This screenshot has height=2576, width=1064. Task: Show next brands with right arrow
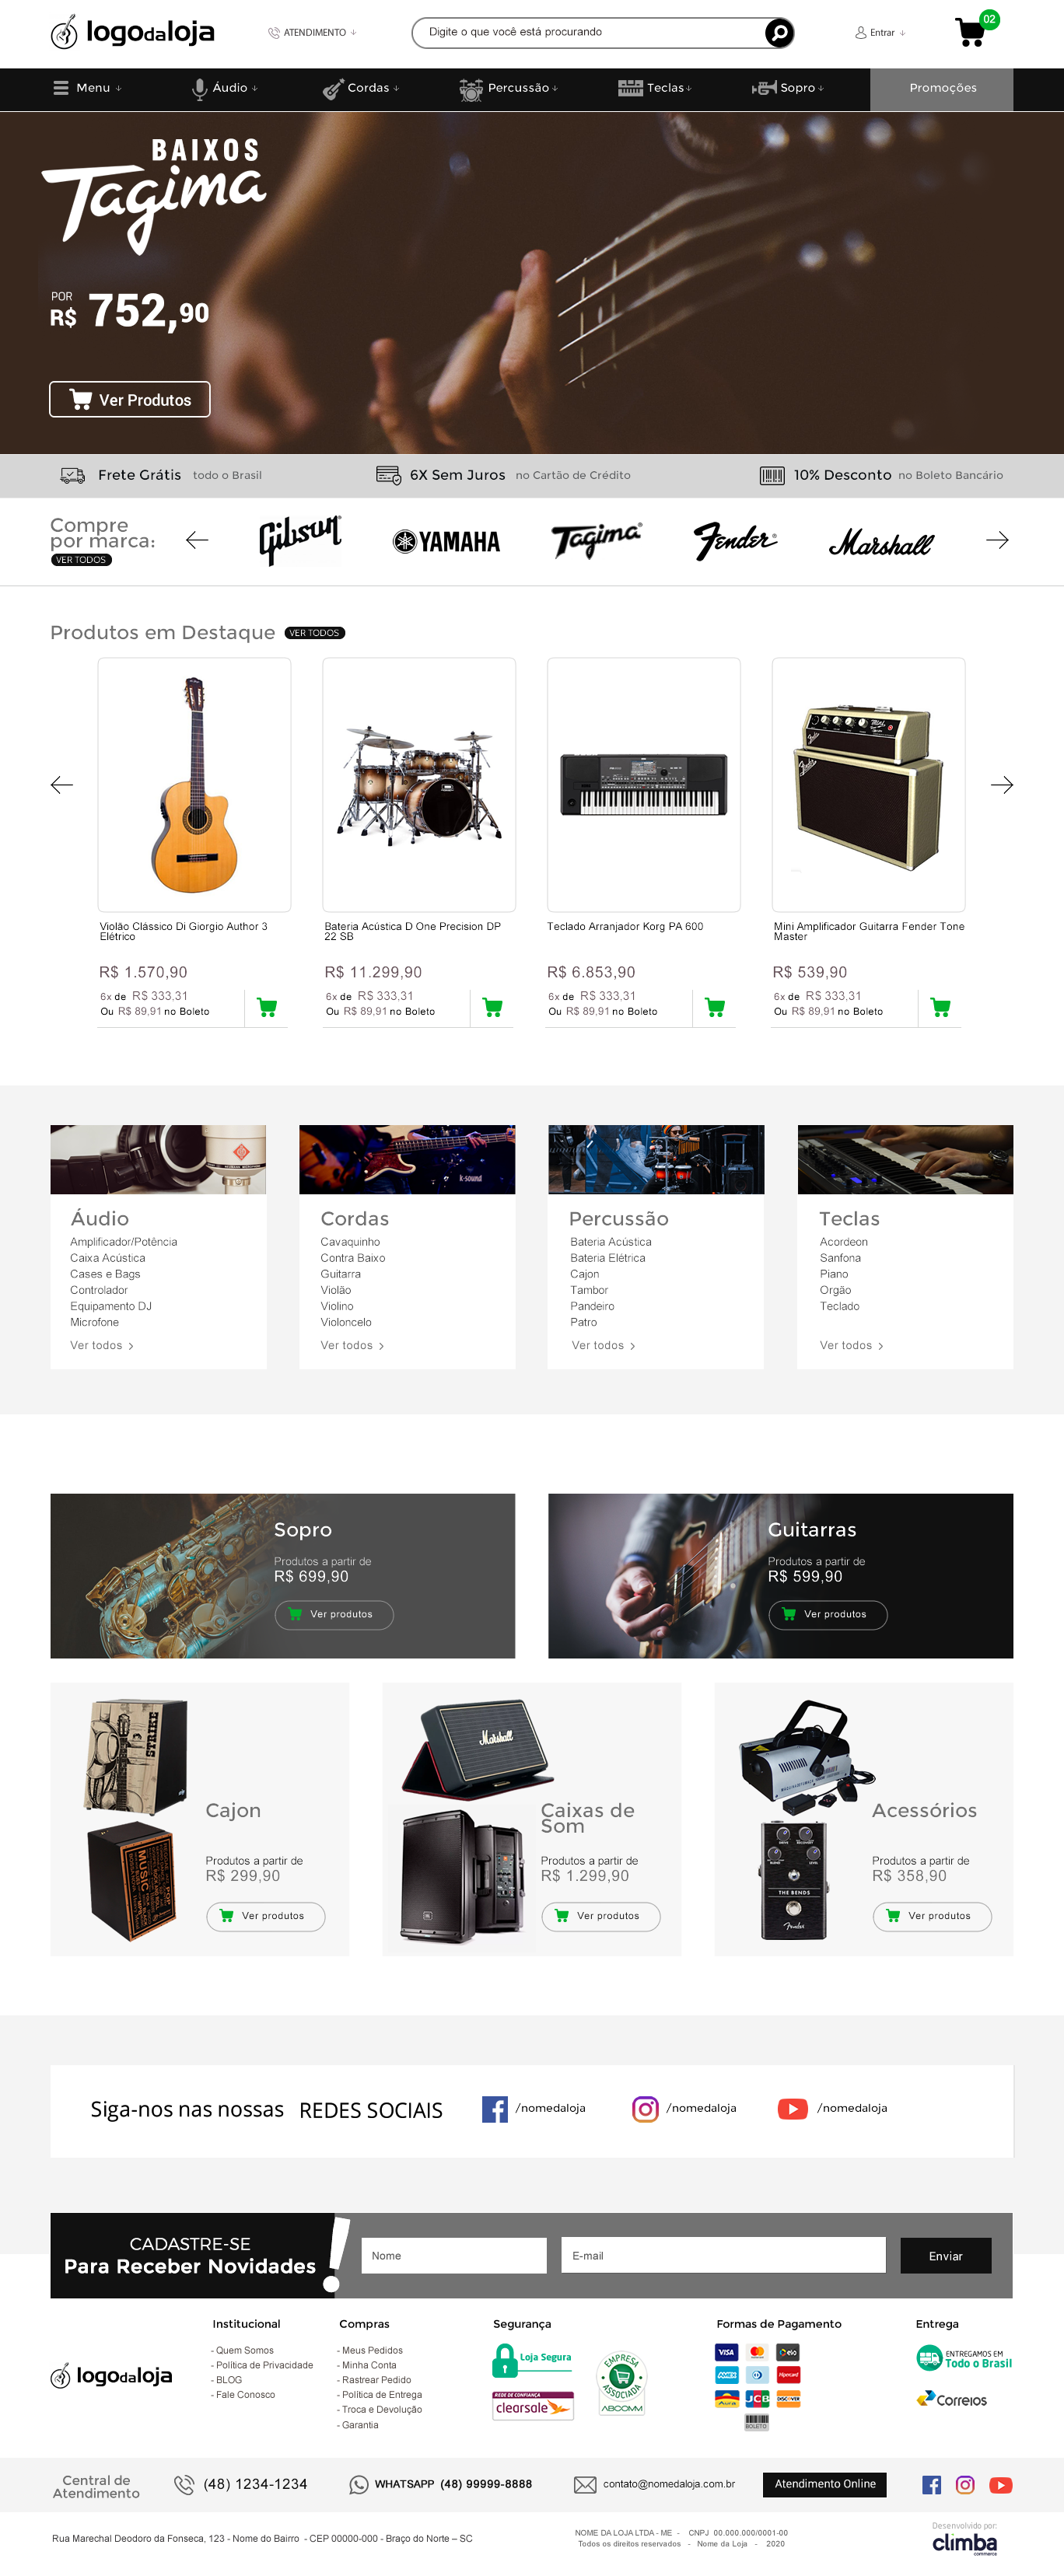click(x=997, y=540)
